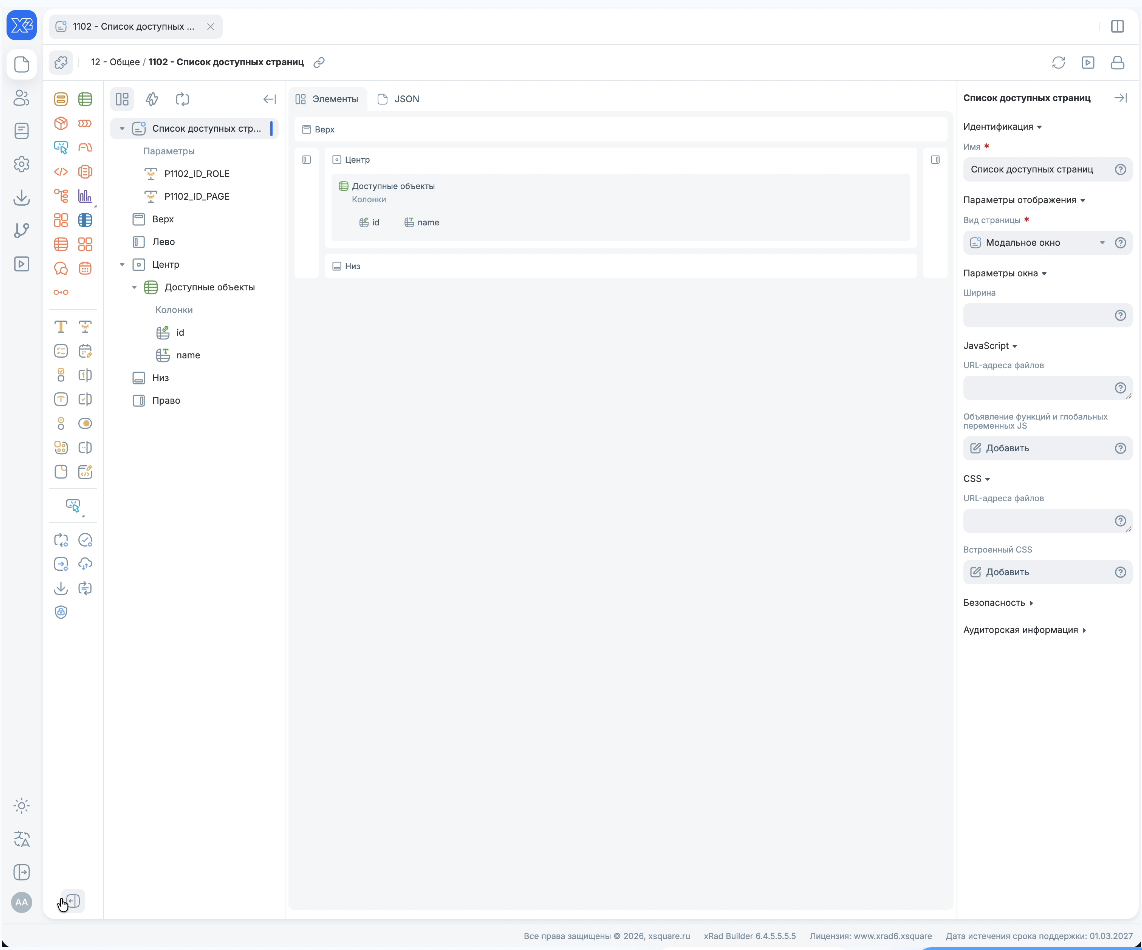Select the orange calendar component in palette
Image resolution: width=1142 pixels, height=950 pixels.
tap(85, 268)
